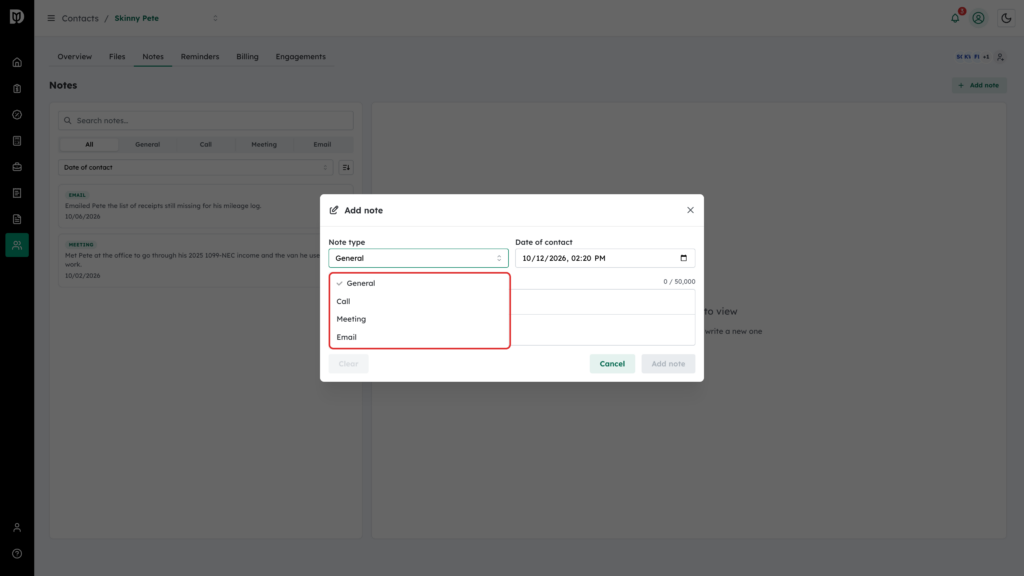The width and height of the screenshot is (1024, 576).
Task: Select General in note type list
Action: coord(419,283)
